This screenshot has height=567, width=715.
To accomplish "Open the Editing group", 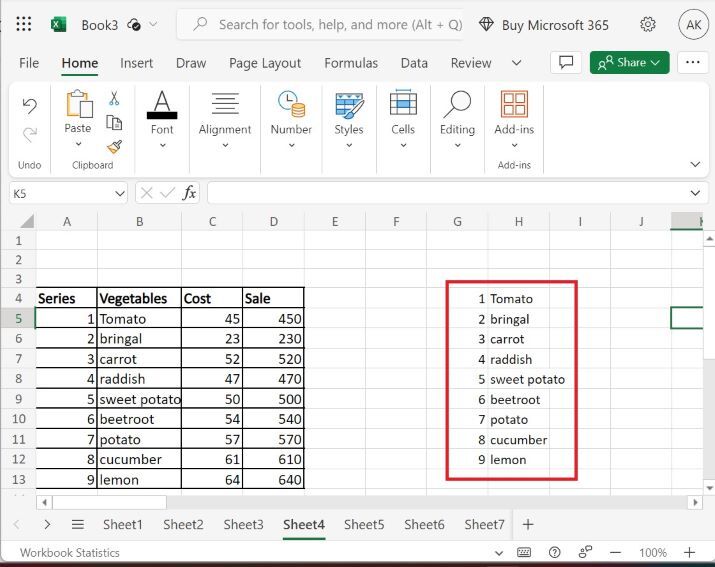I will click(457, 120).
